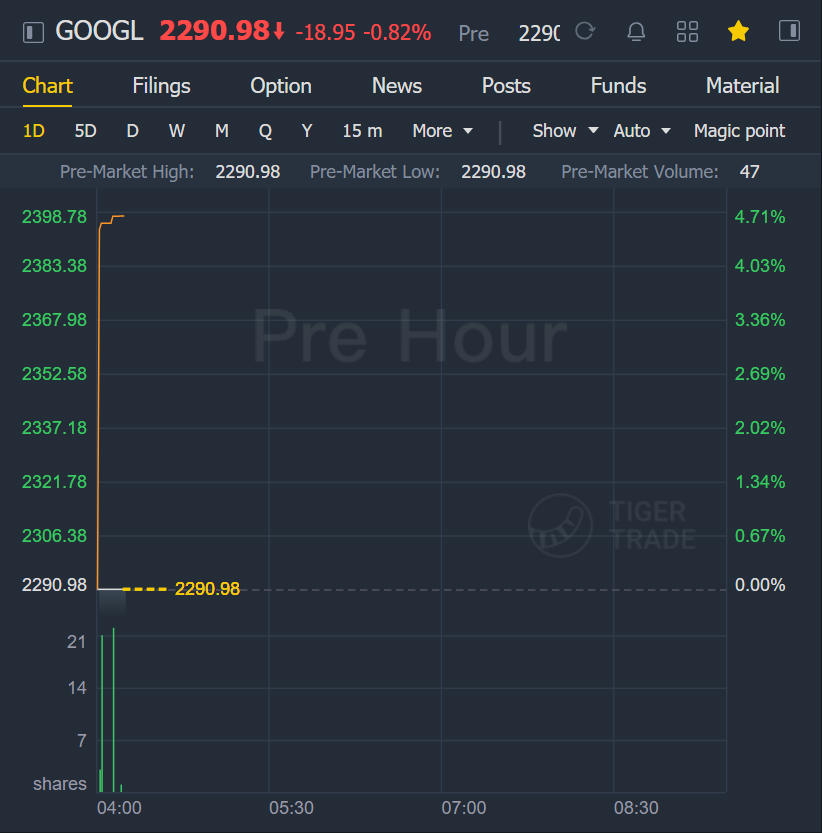This screenshot has height=833, width=822.
Task: Switch to the Chart tab
Action: (47, 86)
